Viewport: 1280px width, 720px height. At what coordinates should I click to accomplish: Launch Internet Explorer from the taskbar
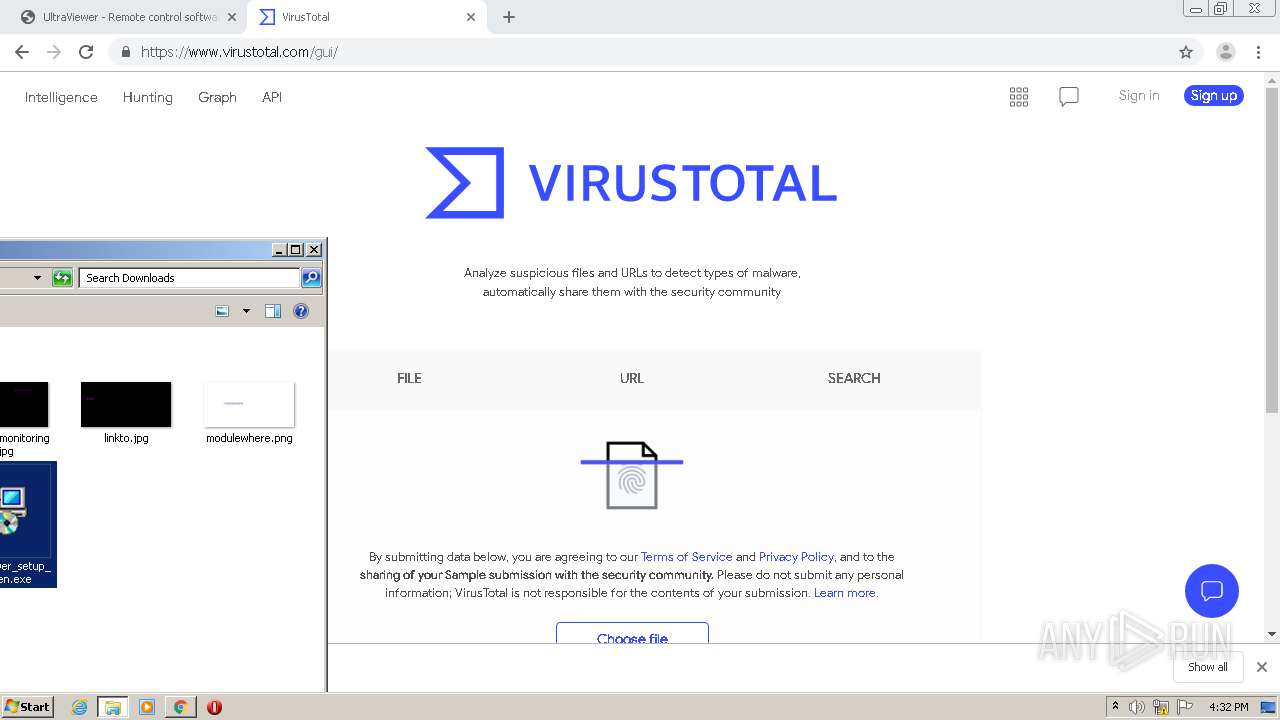pos(79,707)
